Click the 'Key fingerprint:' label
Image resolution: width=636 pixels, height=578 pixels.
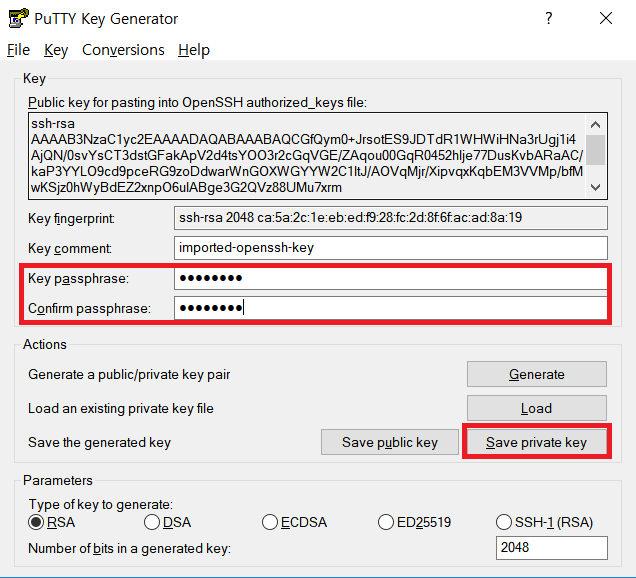71,219
